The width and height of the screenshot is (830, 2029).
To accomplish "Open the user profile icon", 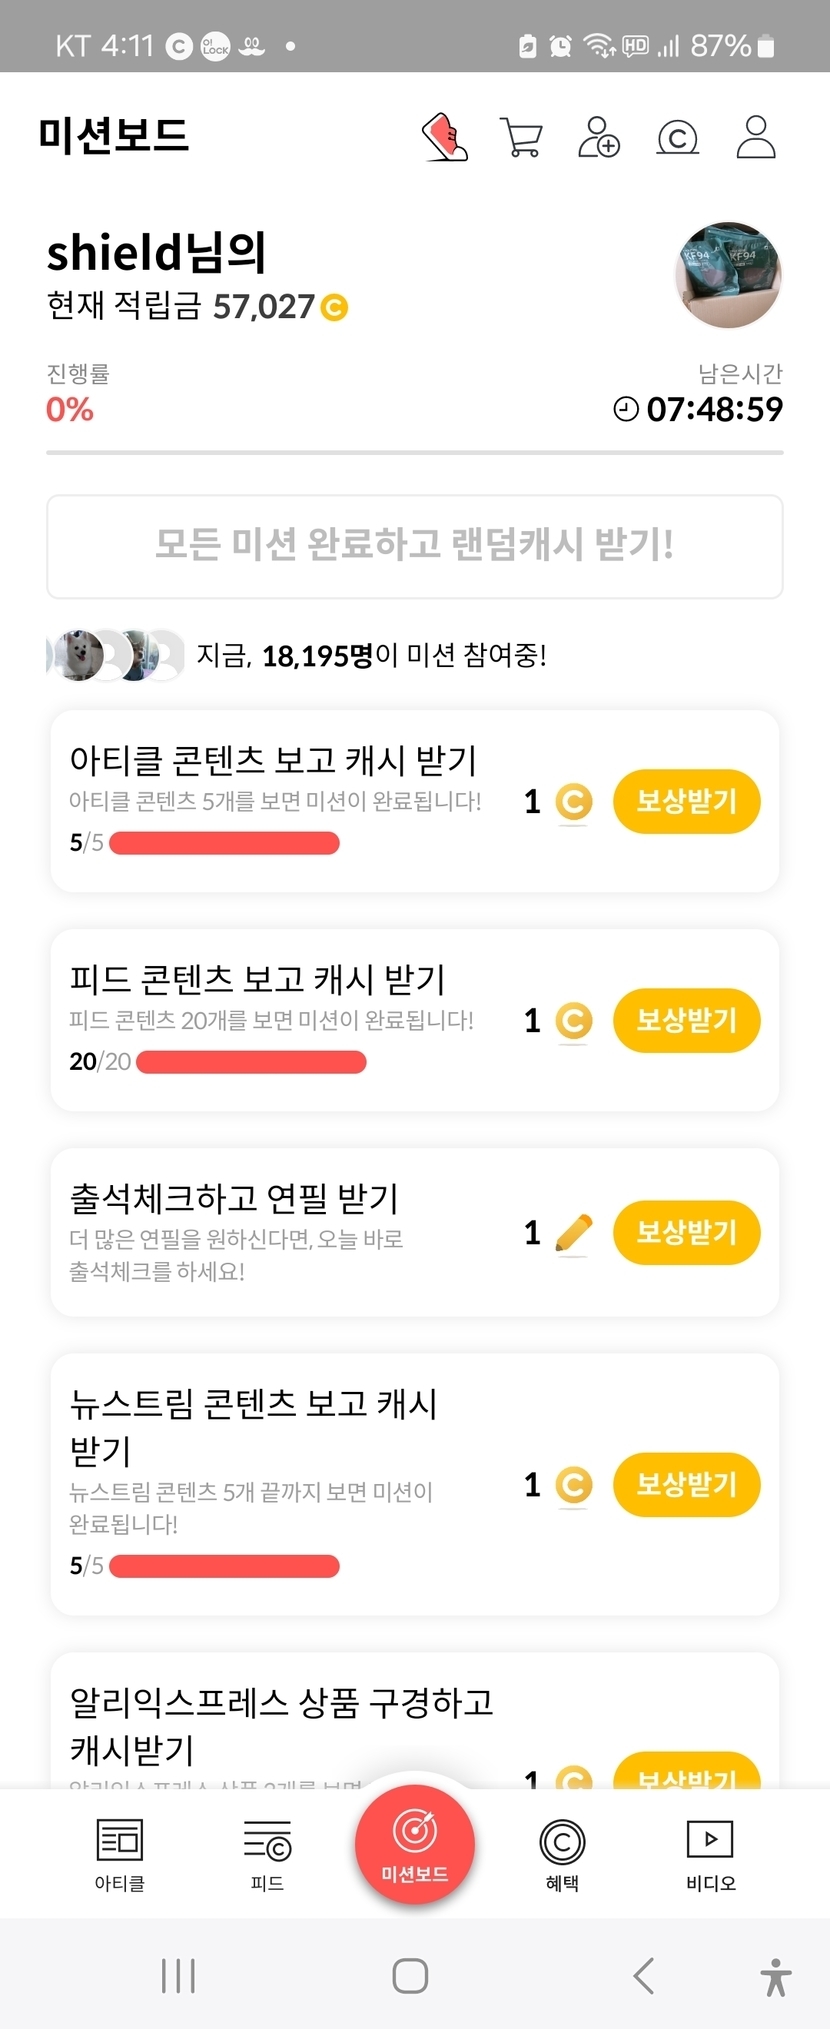I will [x=756, y=137].
